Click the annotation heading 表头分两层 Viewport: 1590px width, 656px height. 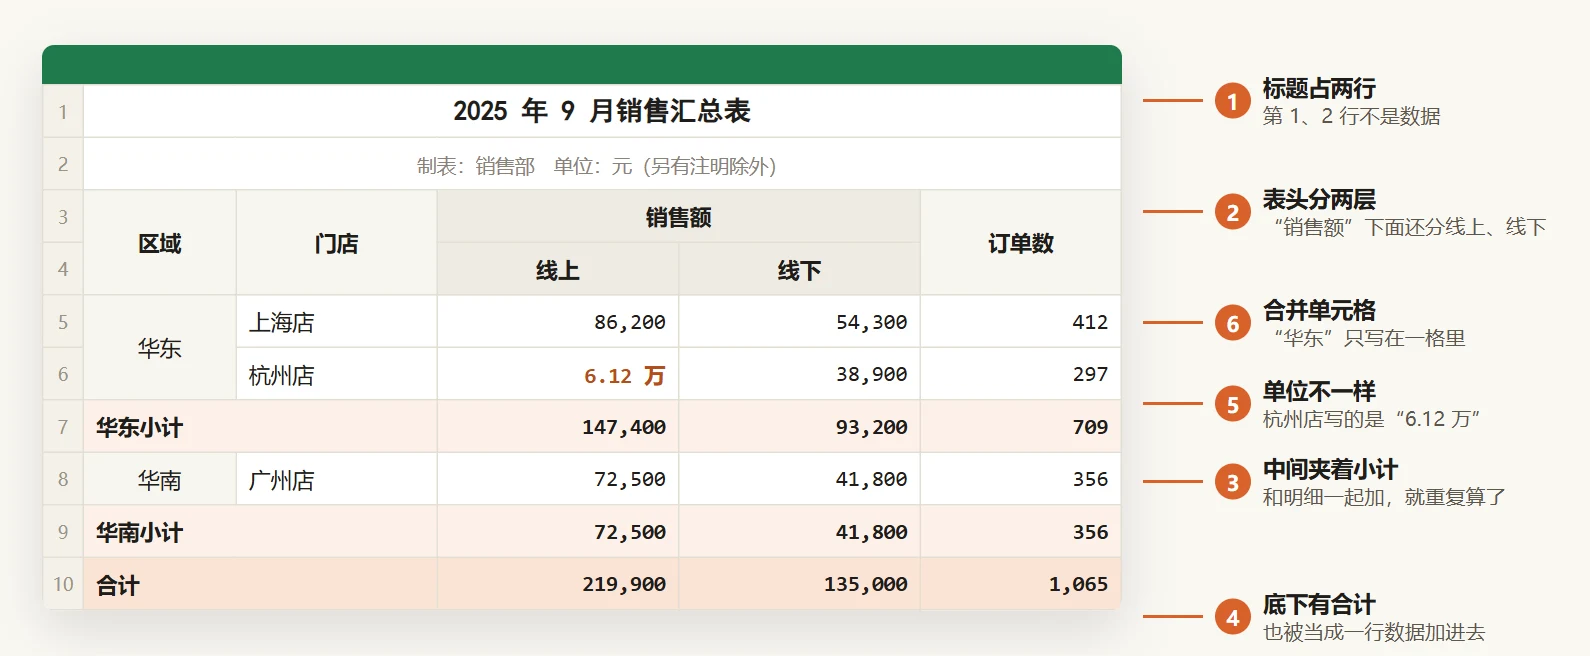(1319, 199)
